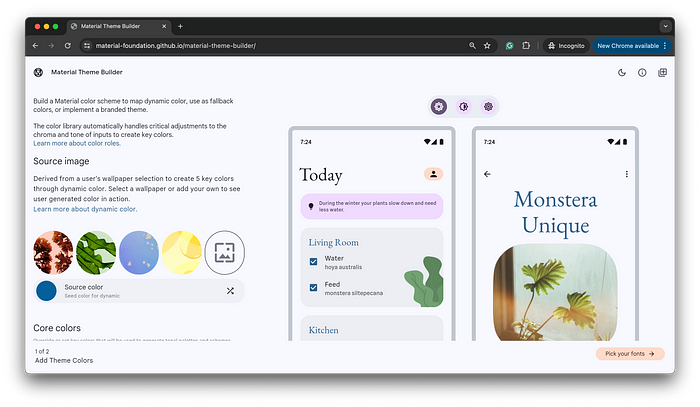Open a new browser tab

(x=180, y=26)
